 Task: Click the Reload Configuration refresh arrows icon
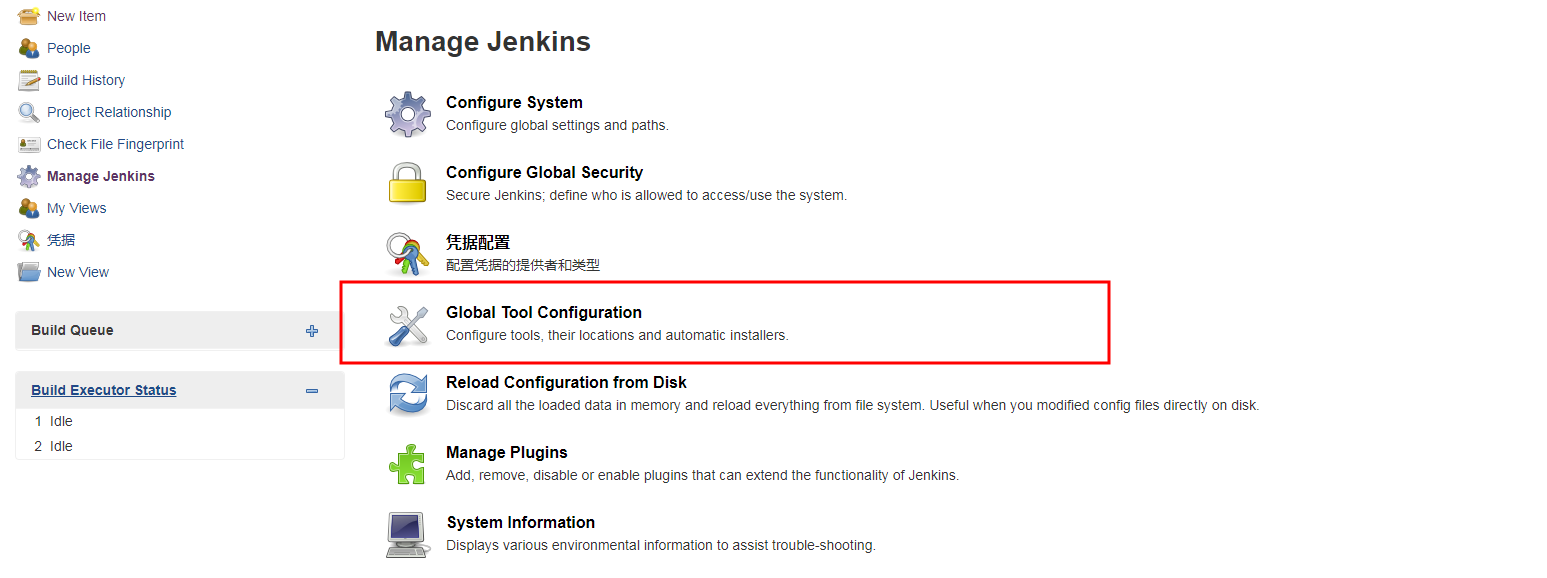click(x=408, y=394)
